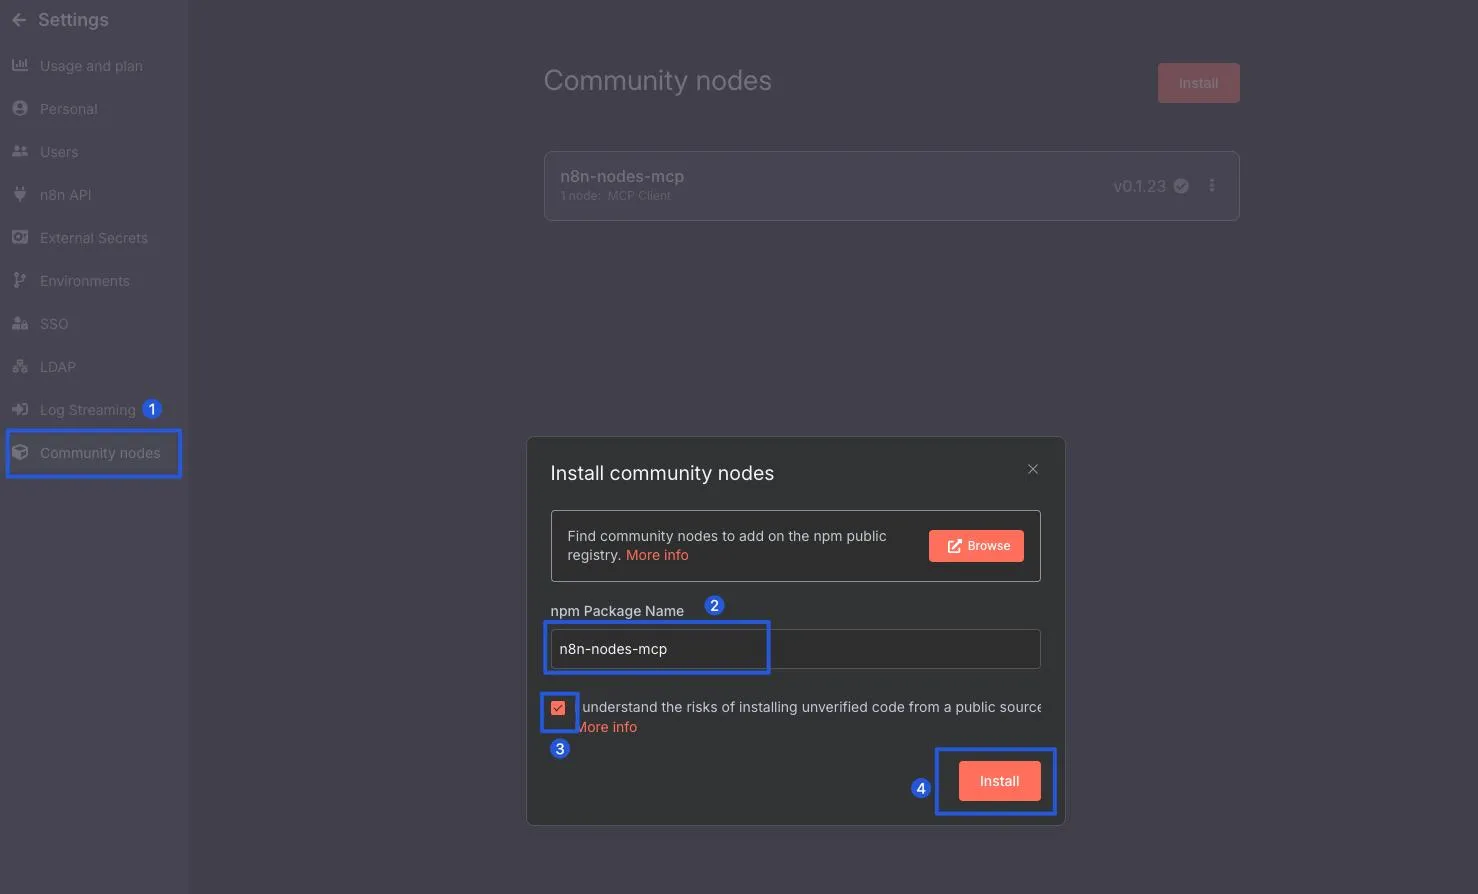Click the External Secrets vault icon

(x=19, y=237)
